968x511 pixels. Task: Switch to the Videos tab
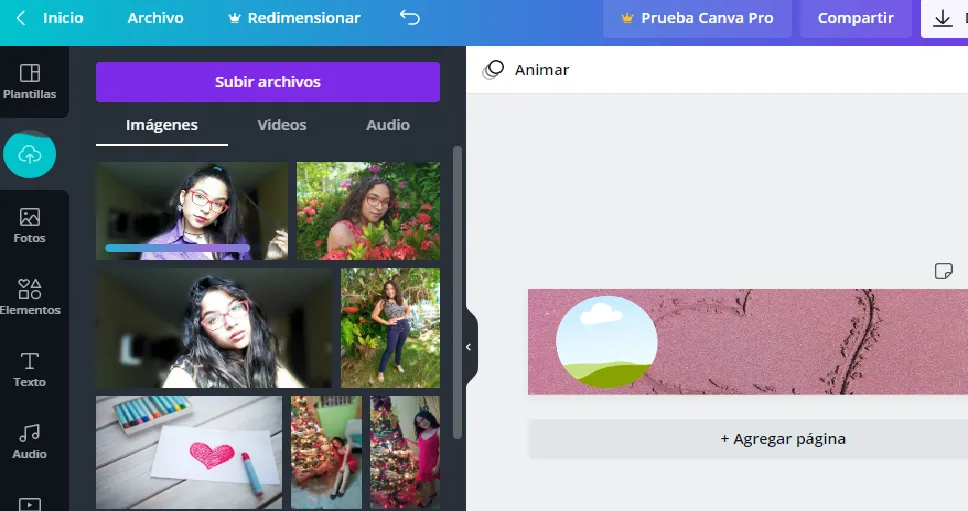tap(282, 125)
